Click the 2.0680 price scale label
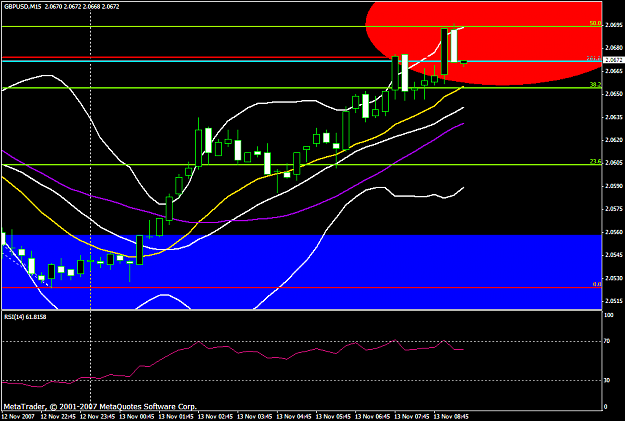Screen dimensions: 625x421 tap(613, 48)
